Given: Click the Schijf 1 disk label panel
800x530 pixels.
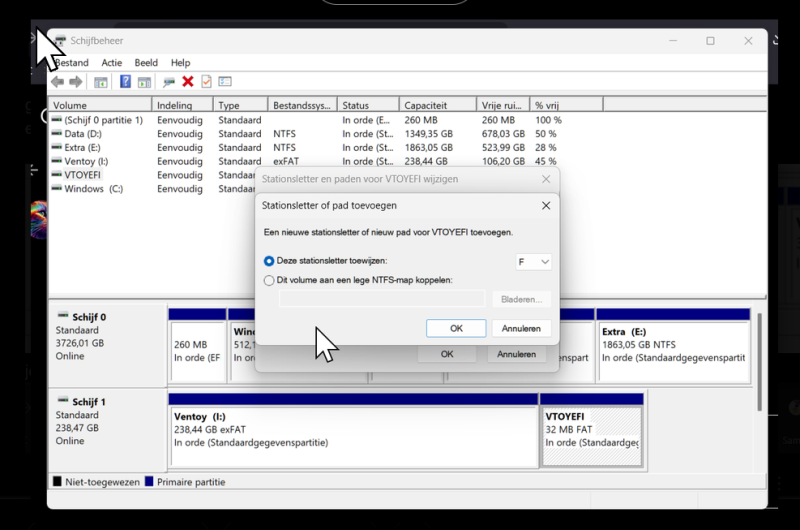Looking at the screenshot, I should point(107,430).
